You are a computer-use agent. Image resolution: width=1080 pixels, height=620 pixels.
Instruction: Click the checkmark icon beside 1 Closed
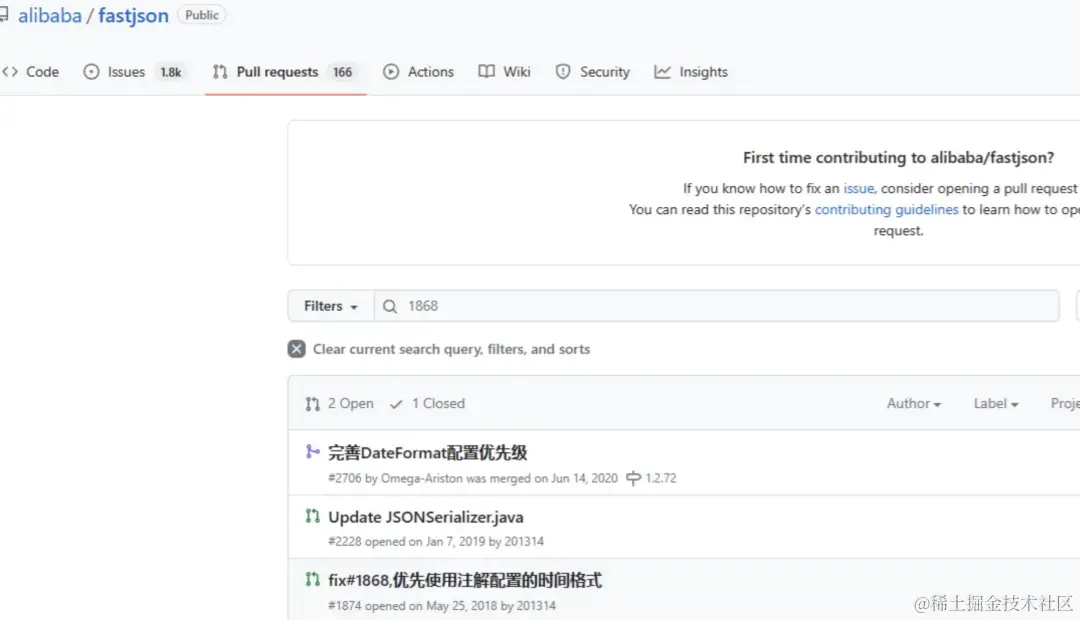point(396,404)
